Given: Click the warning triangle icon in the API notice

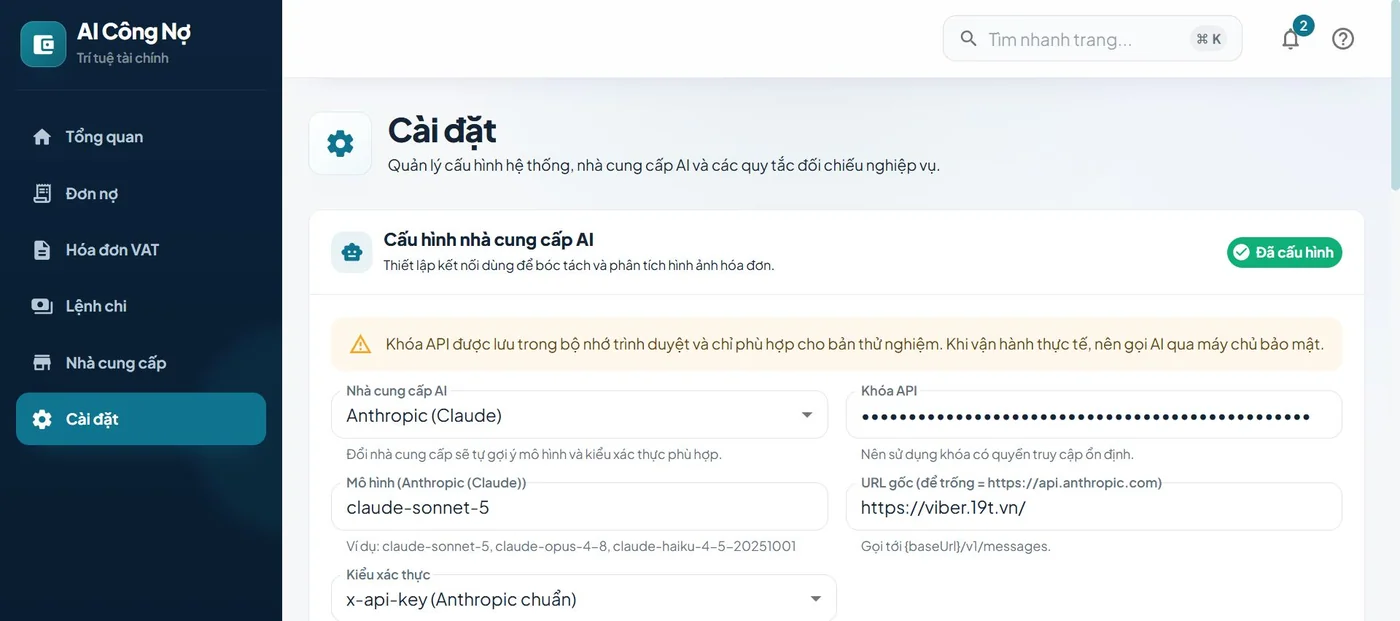Looking at the screenshot, I should tap(361, 345).
